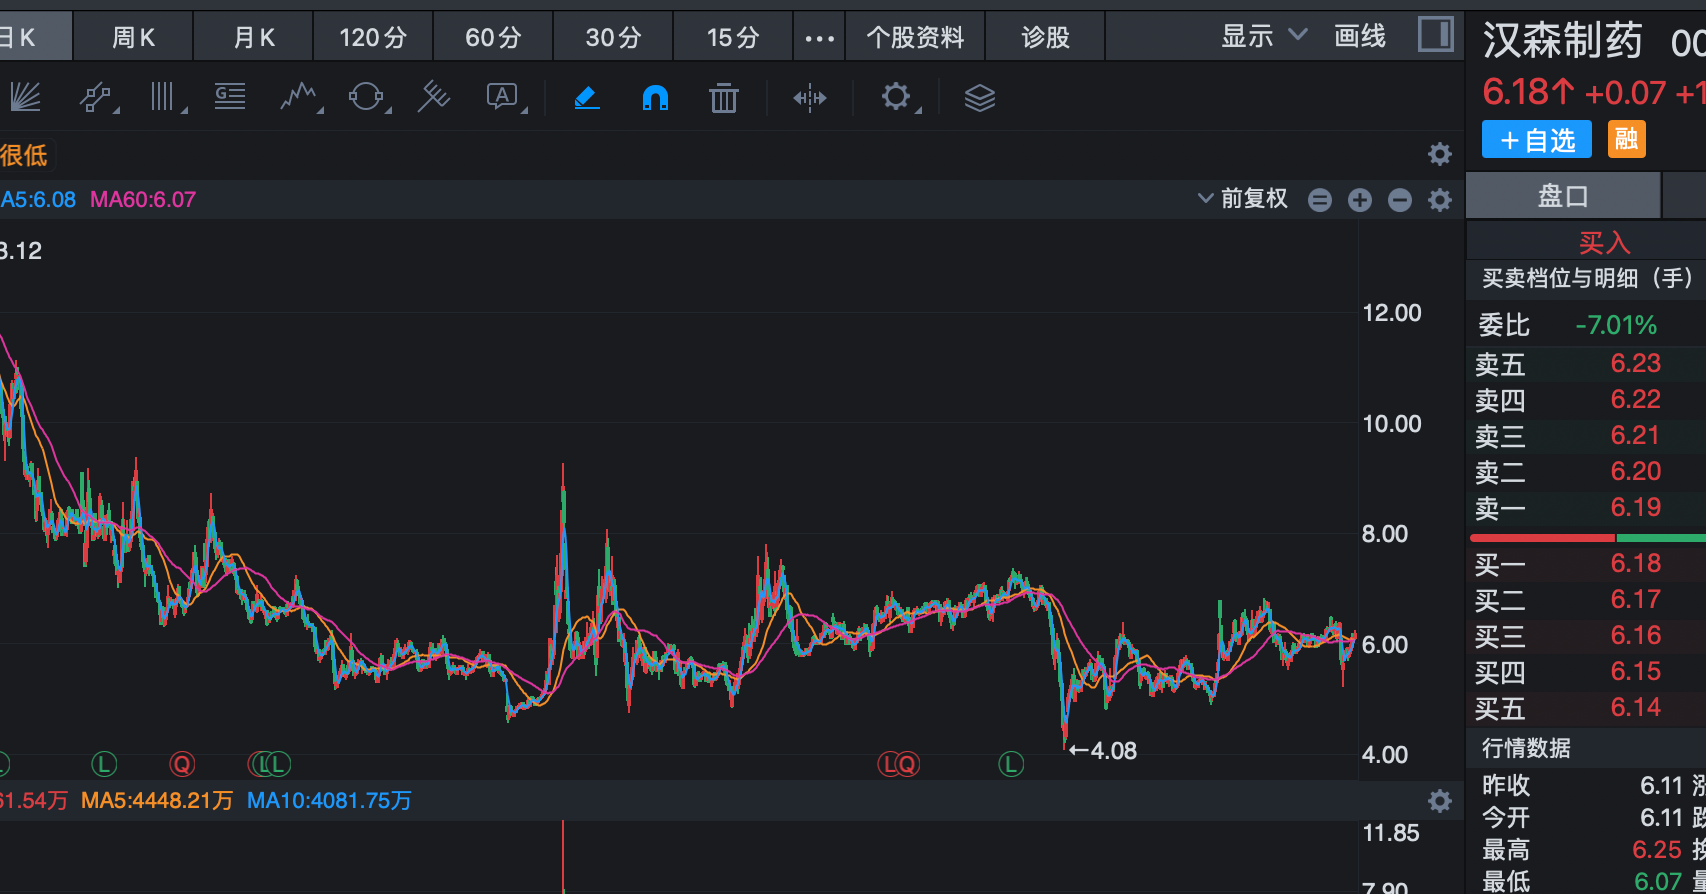Toggle the blue highlighter pen tool
Image resolution: width=1706 pixels, height=894 pixels.
click(587, 97)
